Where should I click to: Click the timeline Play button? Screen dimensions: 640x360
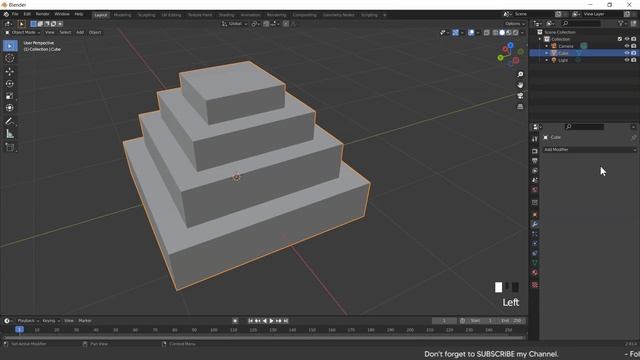pos(271,321)
